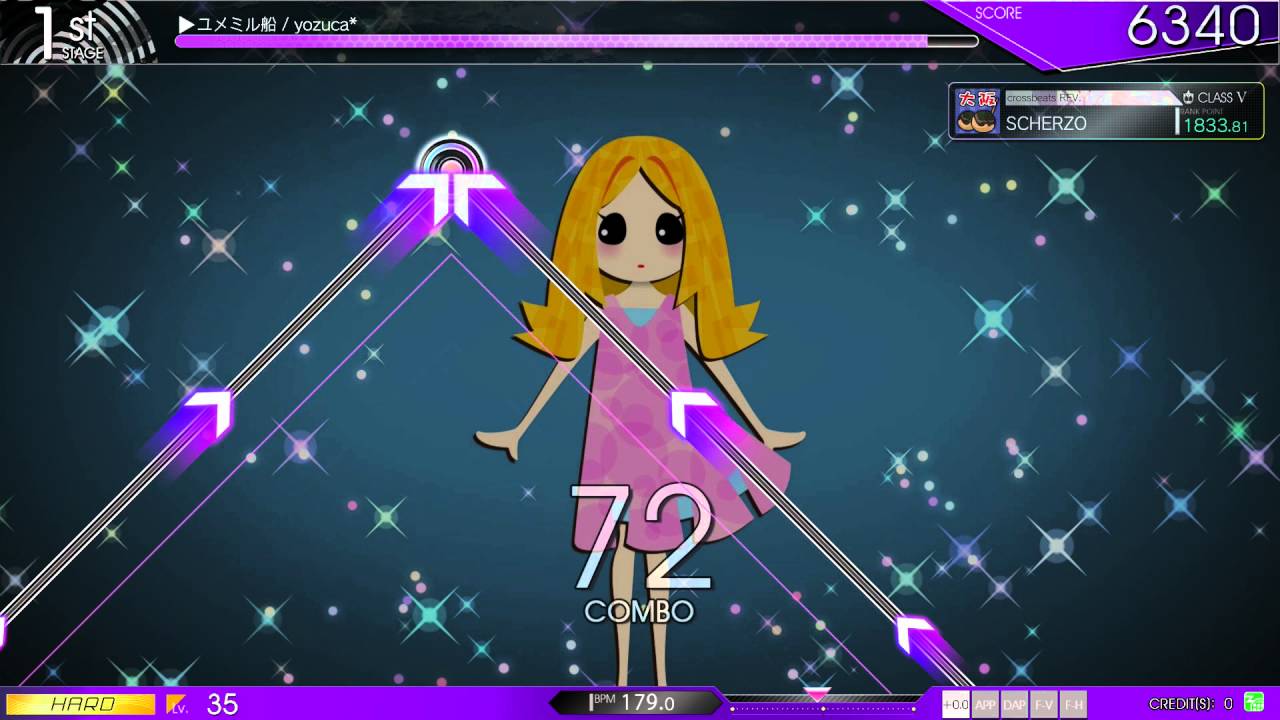Toggle the F-H option indicator
This screenshot has width=1280, height=720.
pyautogui.click(x=1073, y=704)
